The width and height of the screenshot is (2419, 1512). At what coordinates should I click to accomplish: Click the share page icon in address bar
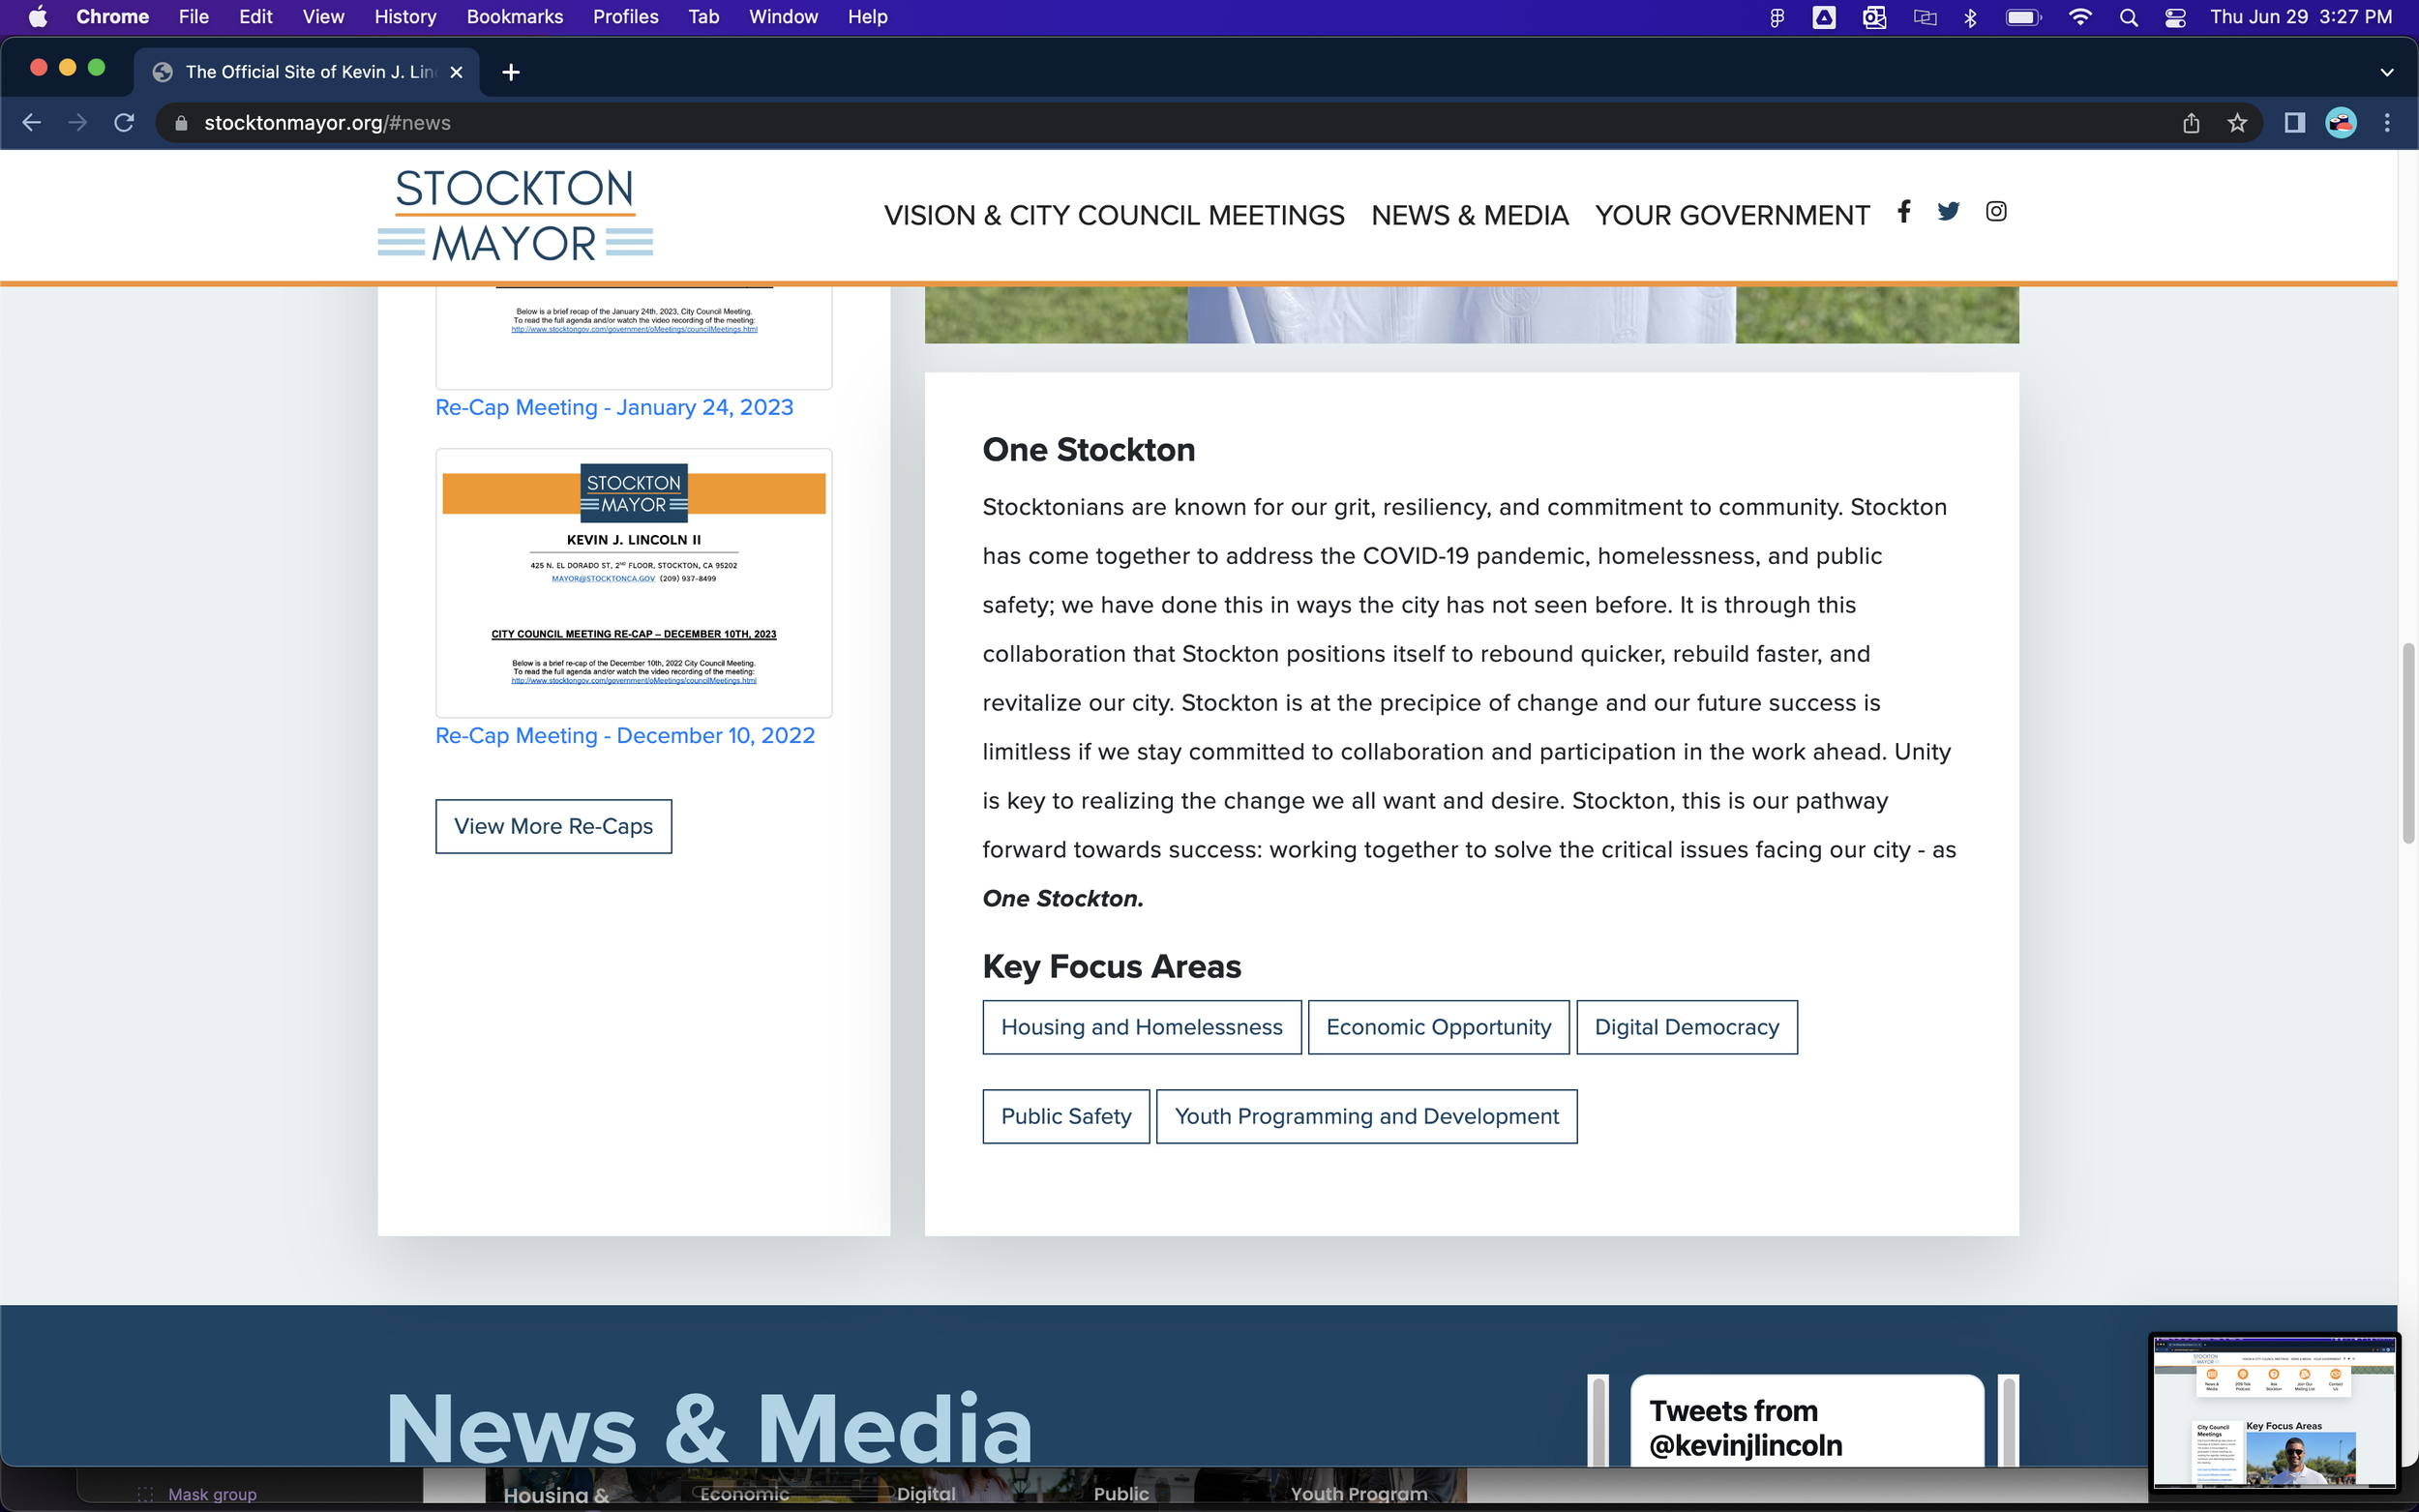(2191, 123)
